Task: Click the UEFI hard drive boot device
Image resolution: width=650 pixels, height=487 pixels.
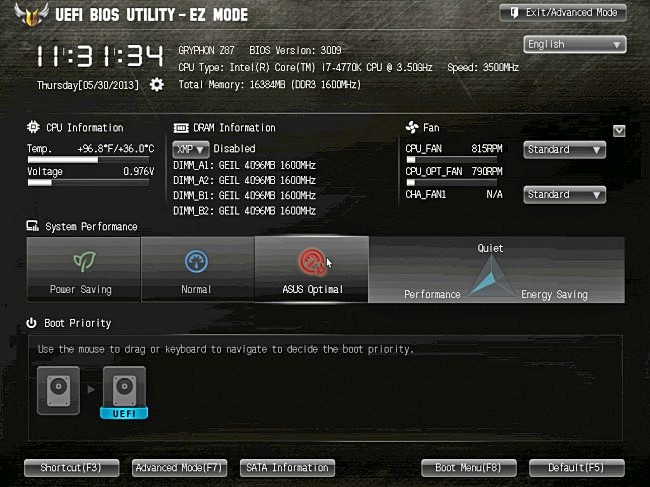Action: pos(124,390)
